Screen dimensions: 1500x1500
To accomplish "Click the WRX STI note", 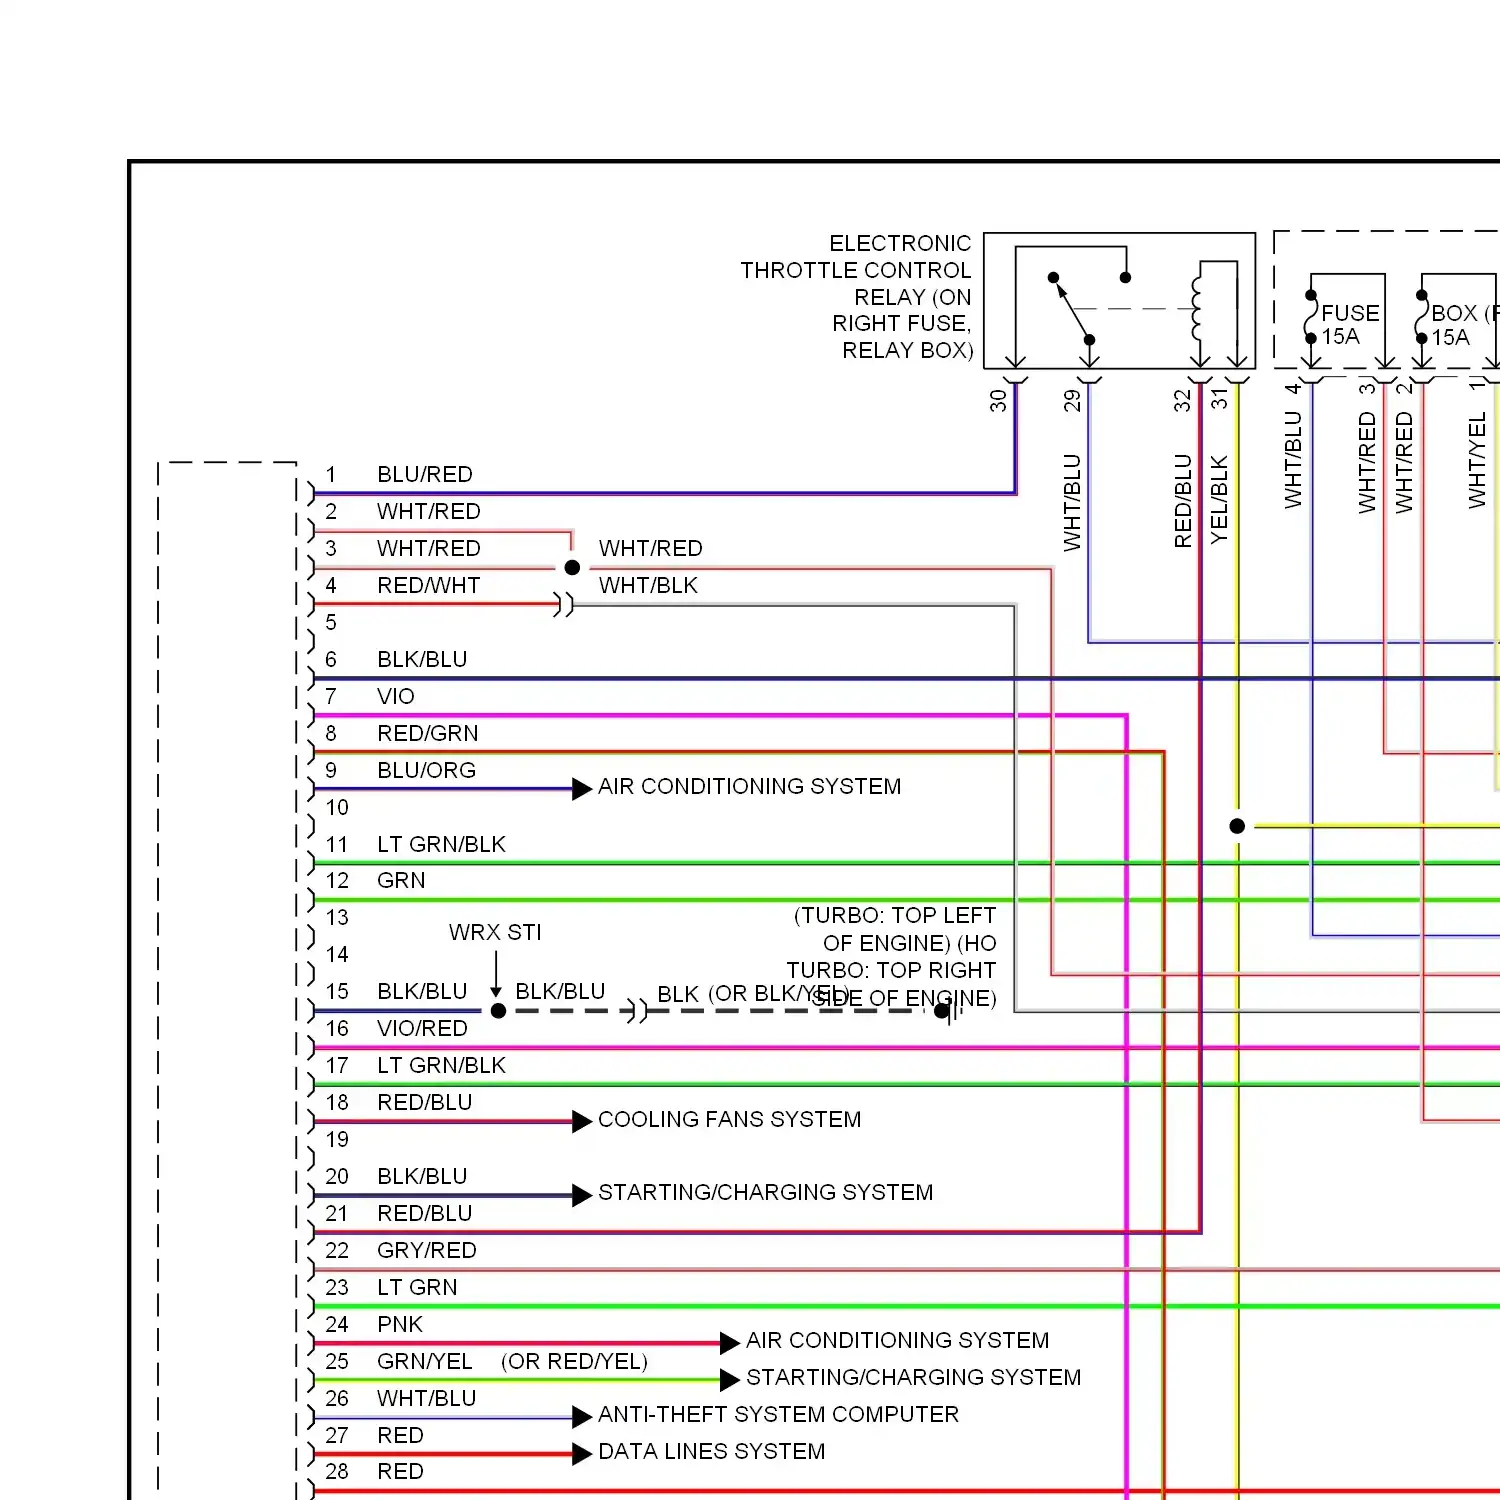I will pyautogui.click(x=495, y=932).
